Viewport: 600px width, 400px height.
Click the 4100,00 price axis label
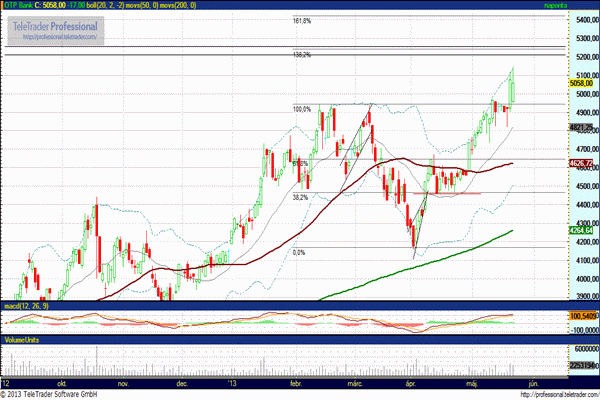[x=587, y=260]
